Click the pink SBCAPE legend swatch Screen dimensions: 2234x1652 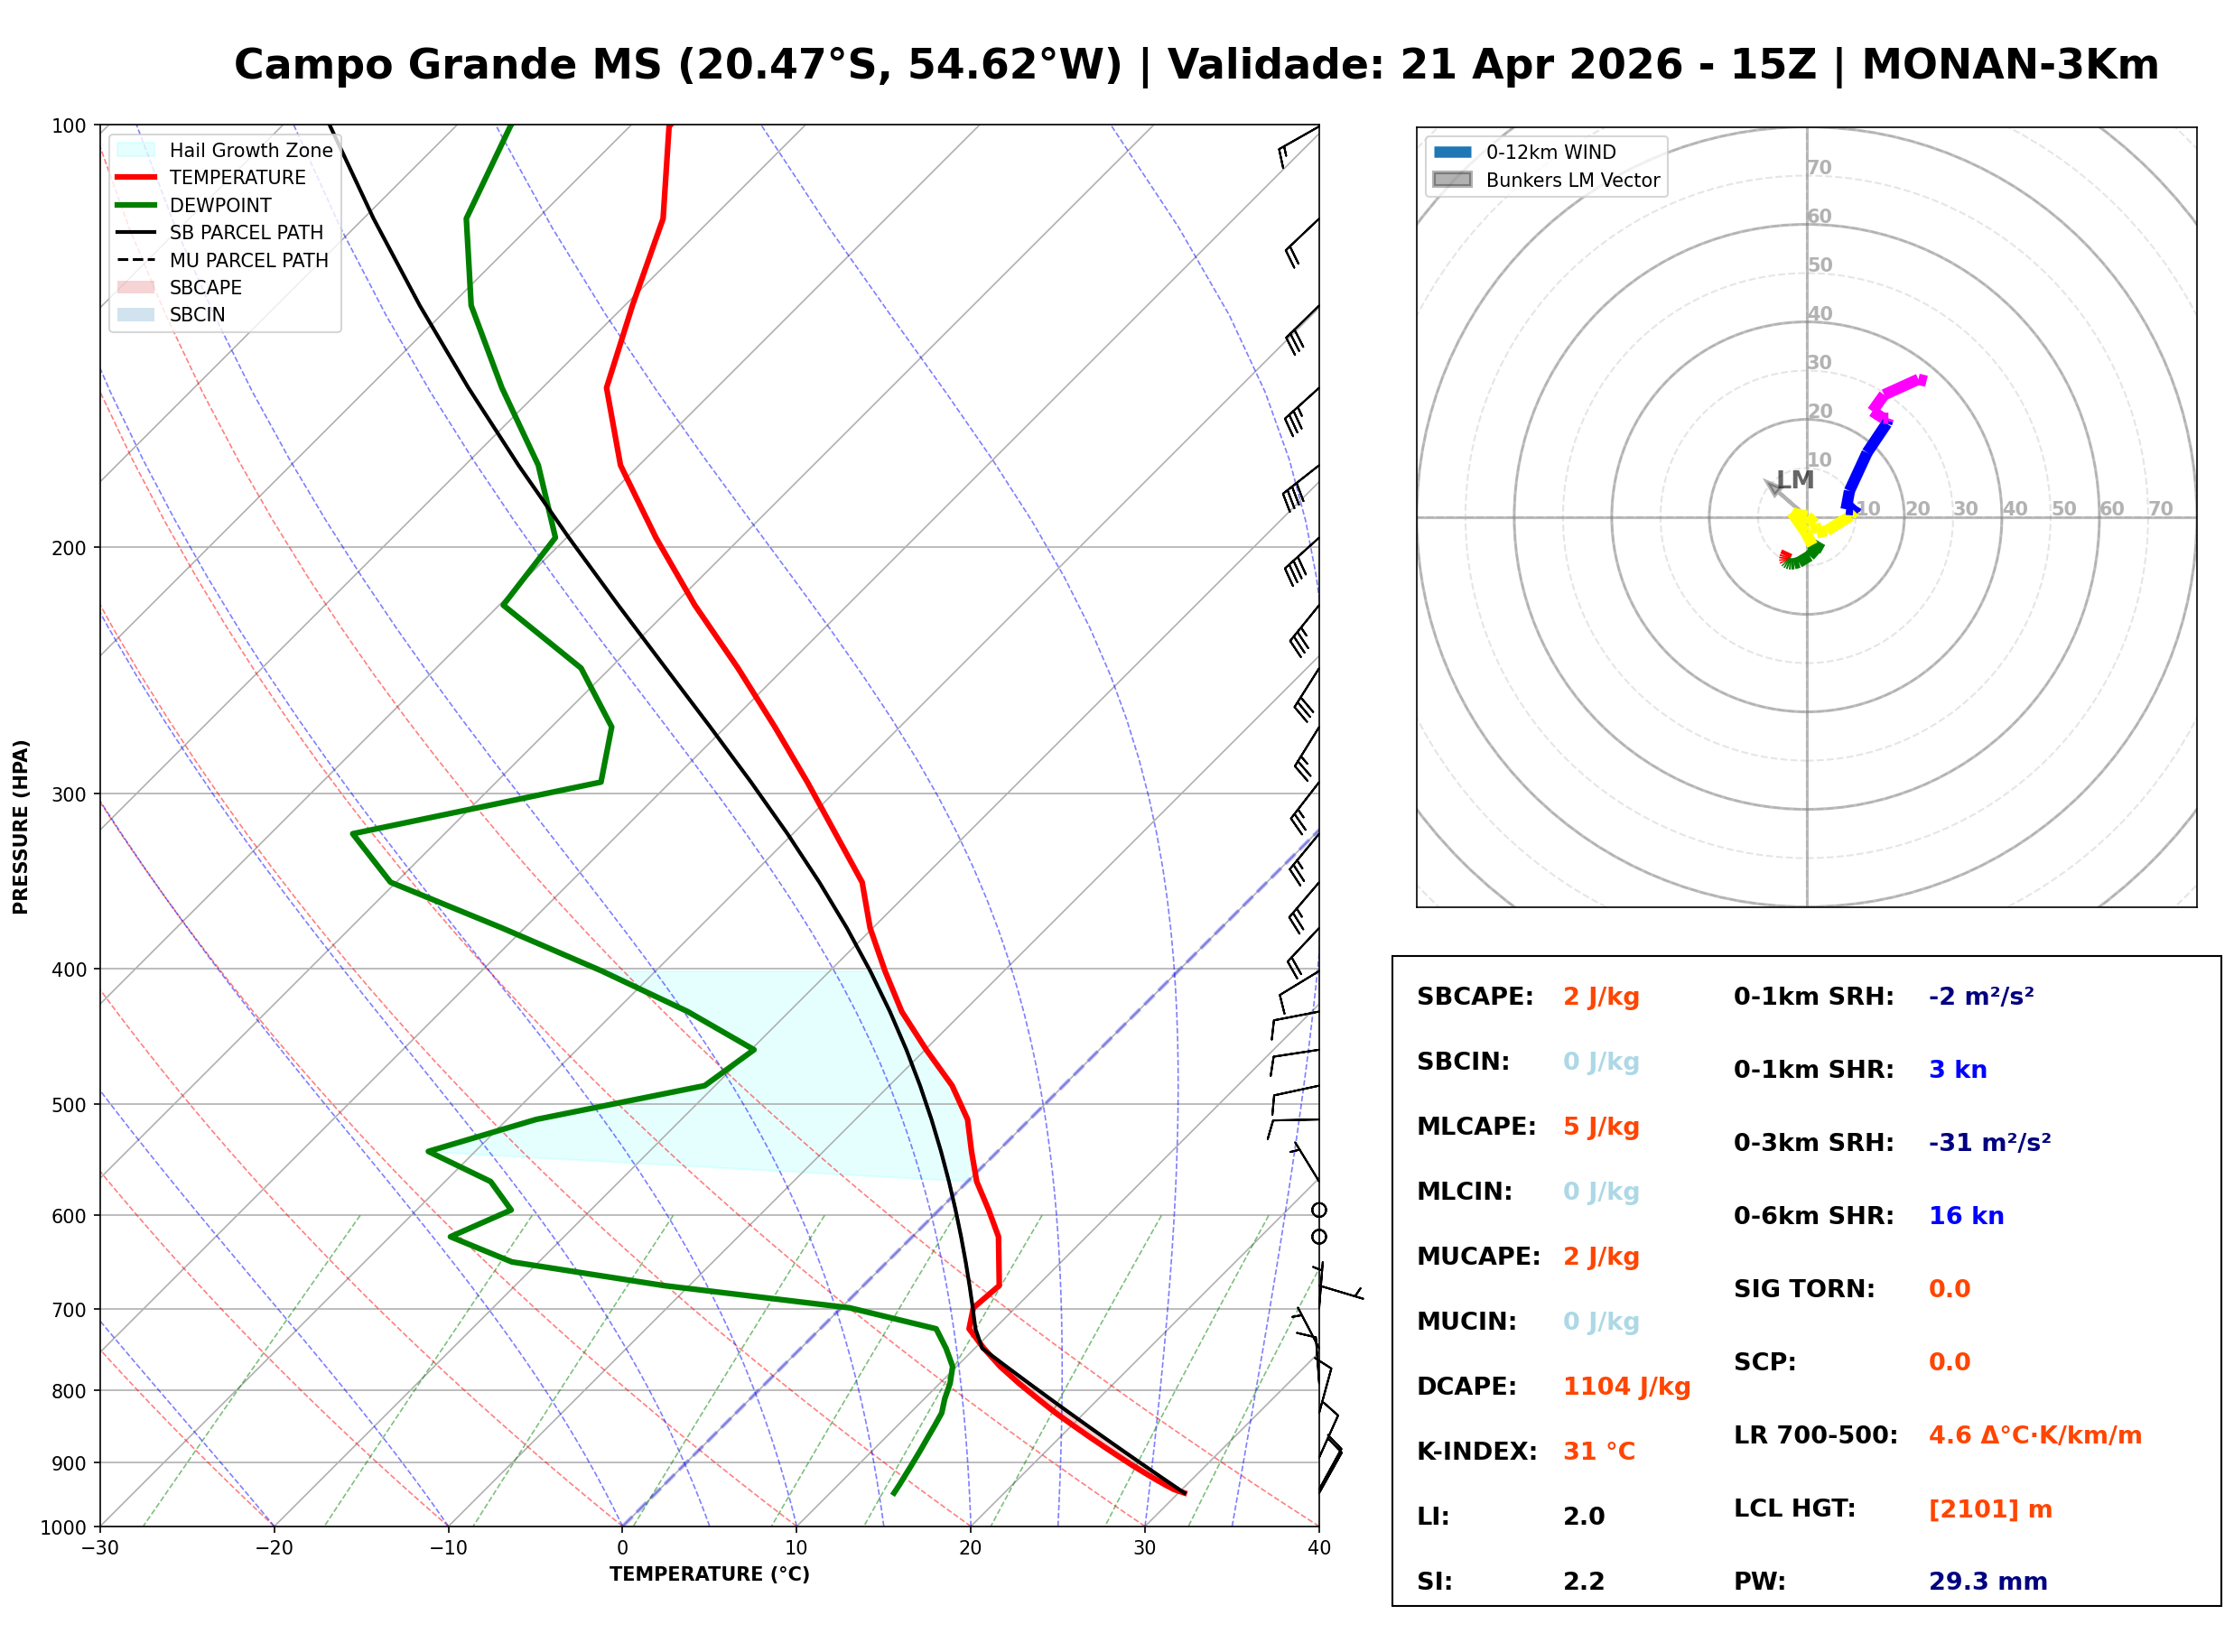tap(136, 287)
